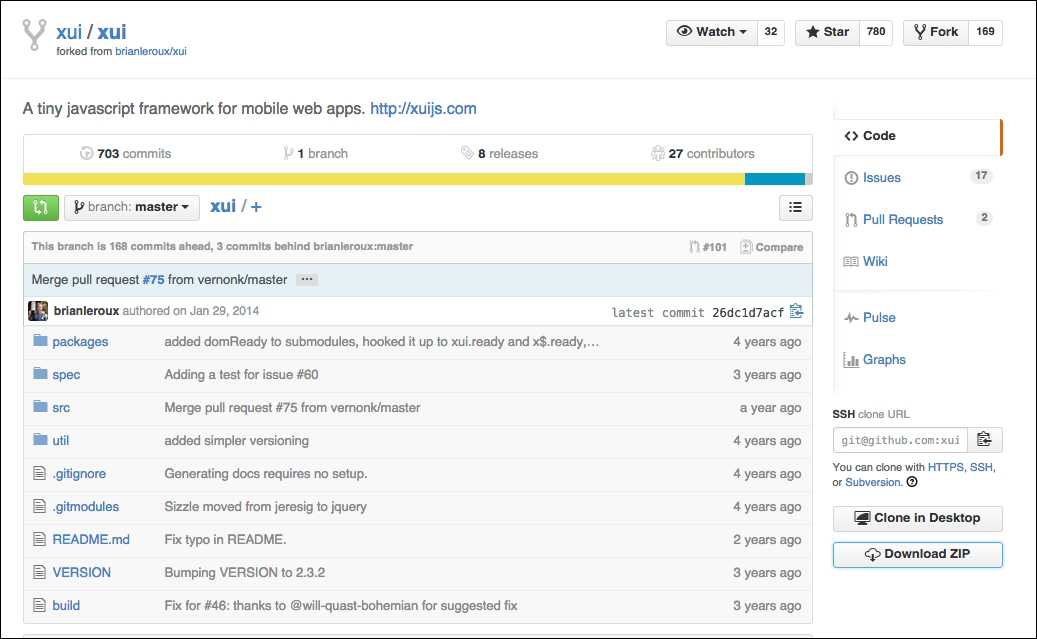Click the 27 contributors link

702,153
